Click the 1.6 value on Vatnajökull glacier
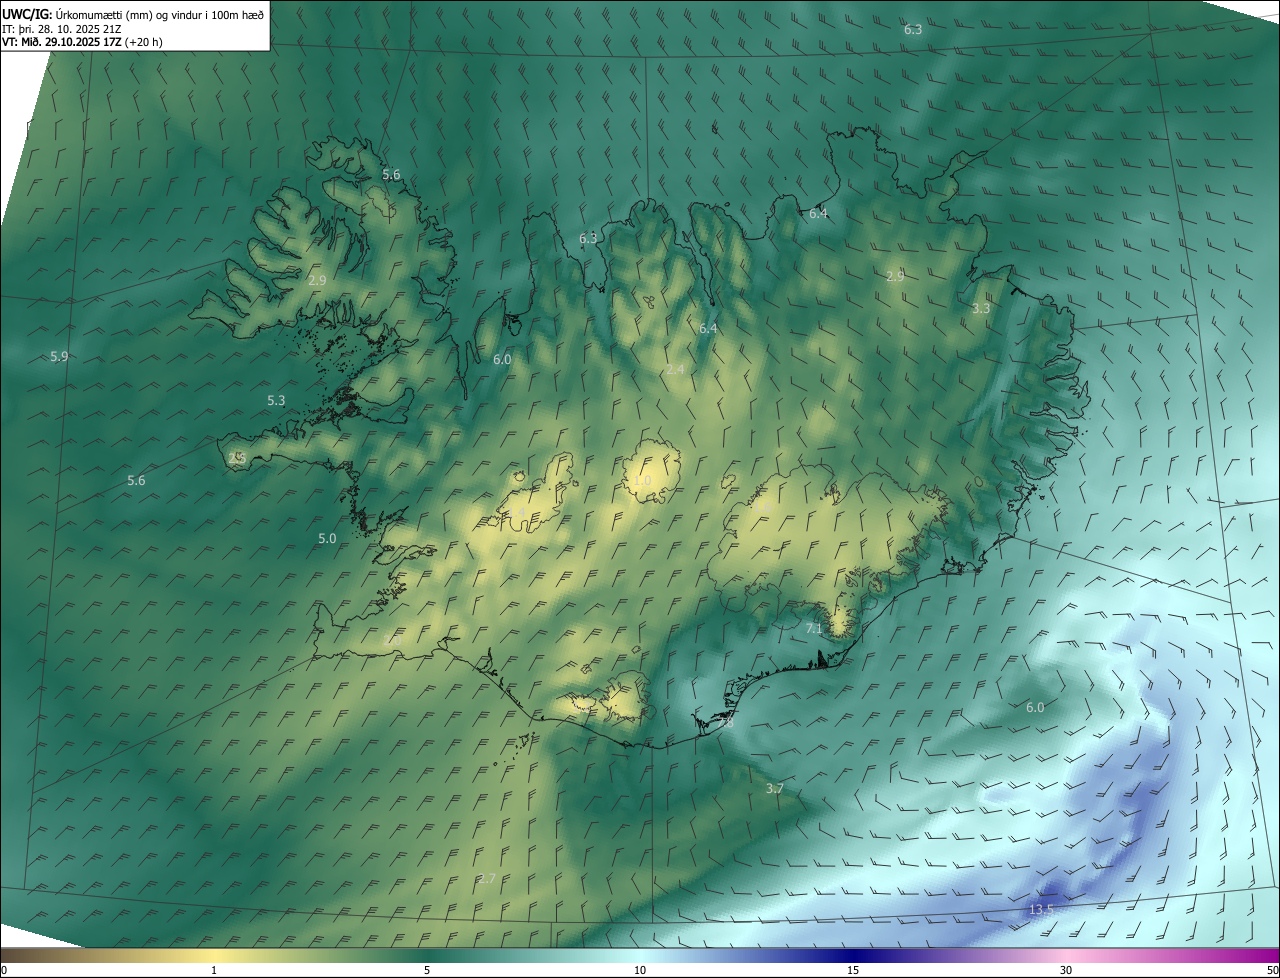This screenshot has height=978, width=1280. (x=762, y=508)
